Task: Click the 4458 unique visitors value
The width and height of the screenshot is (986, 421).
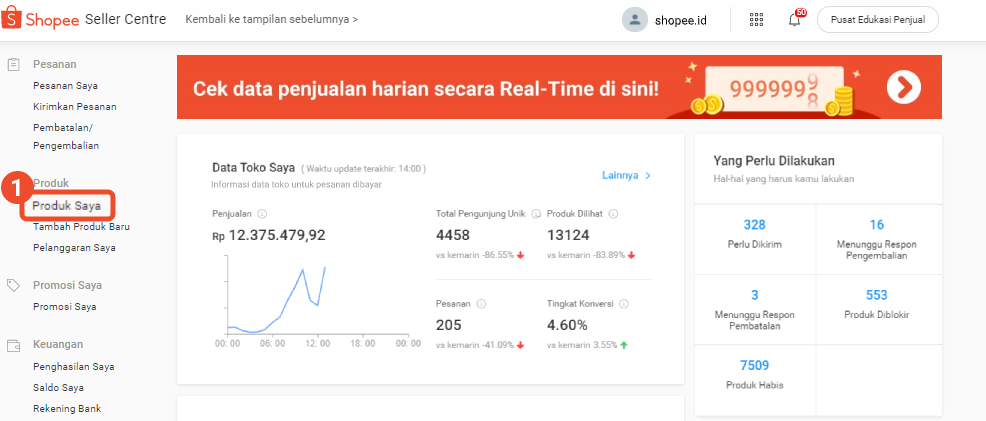Action: click(x=453, y=236)
